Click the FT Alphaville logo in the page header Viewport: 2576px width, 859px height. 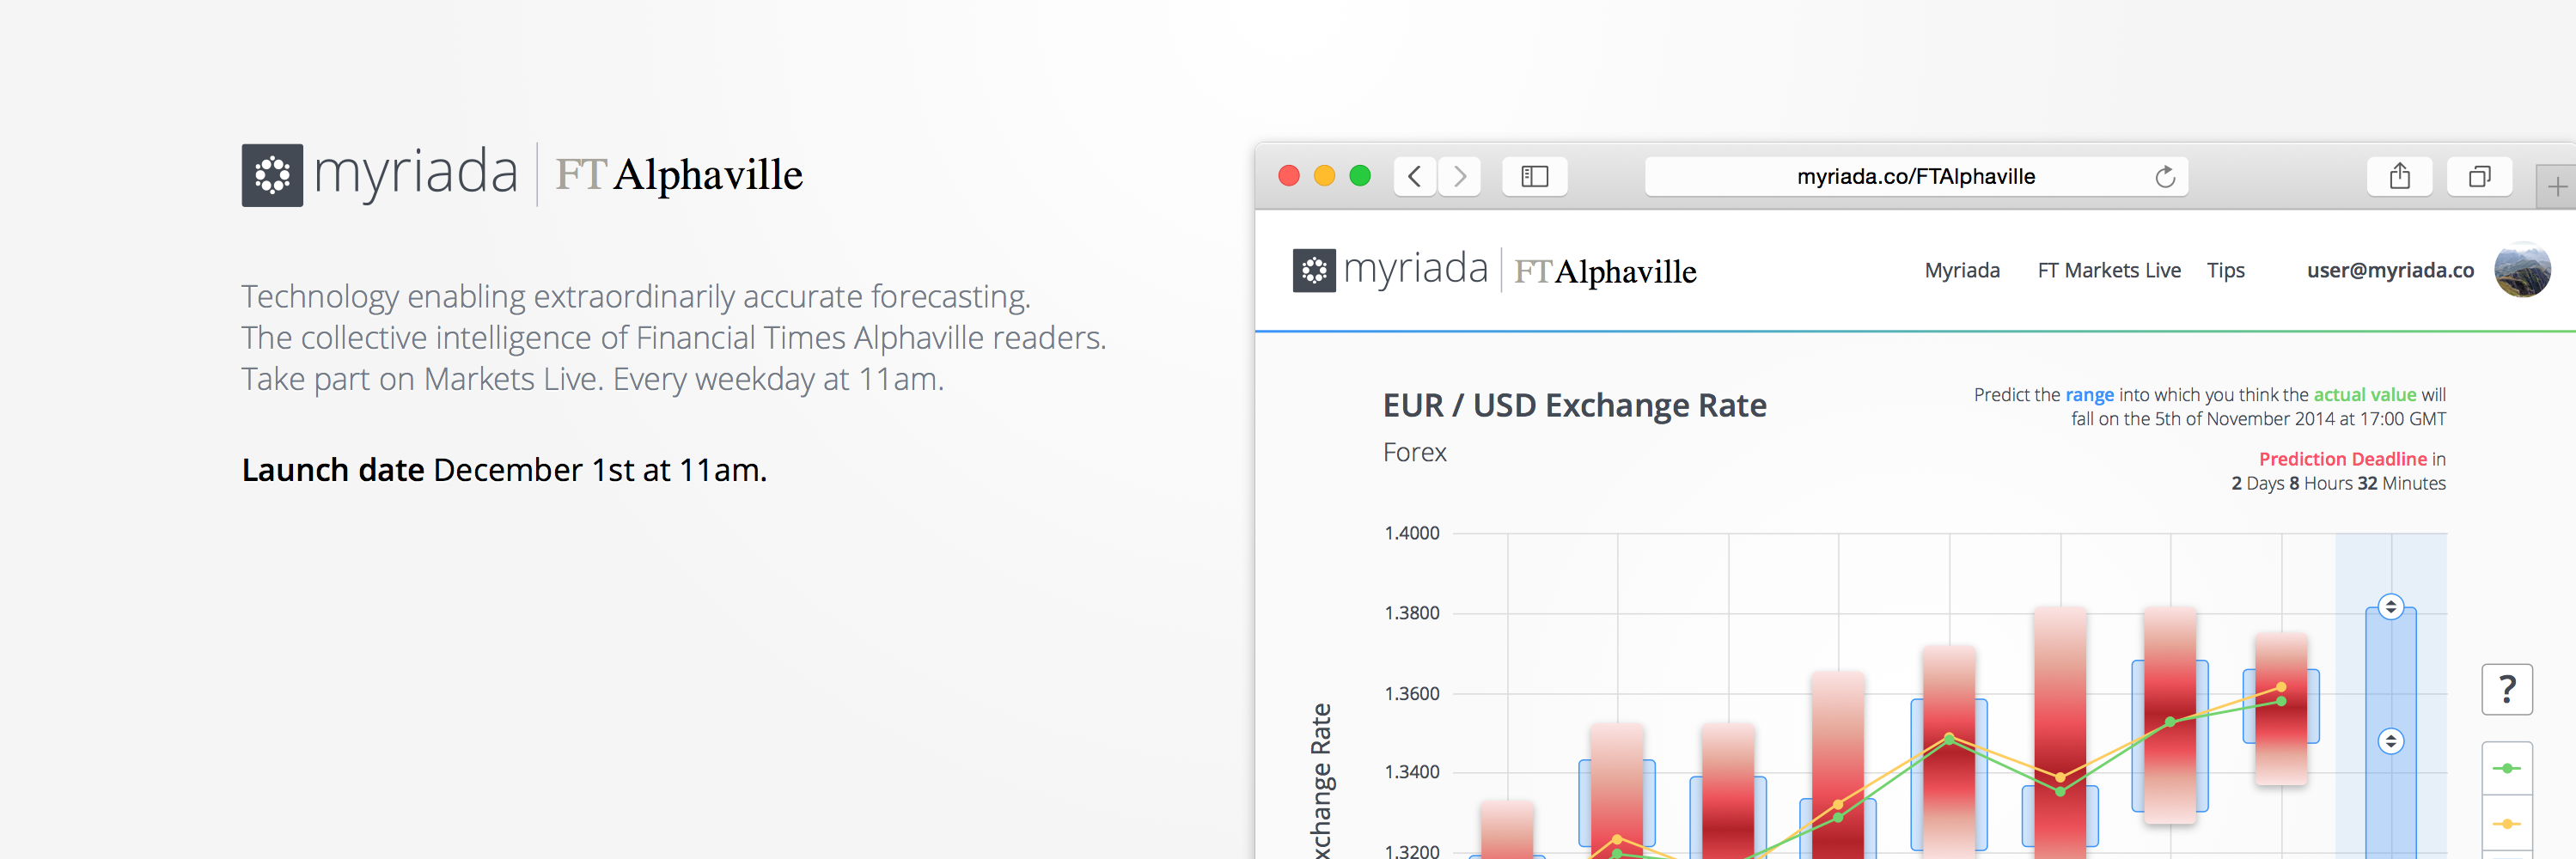click(x=1605, y=271)
